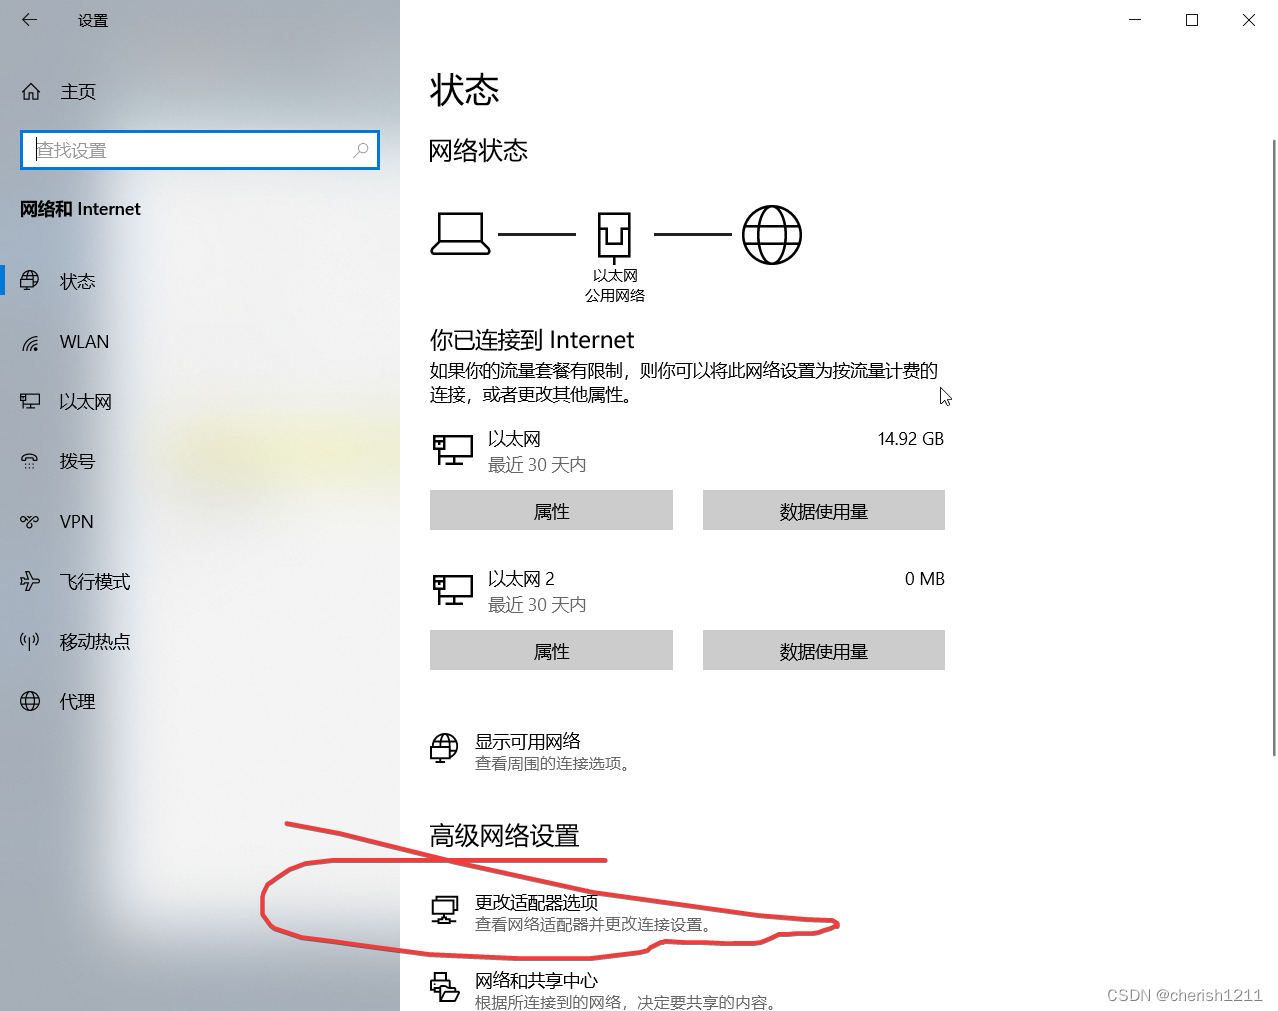Click the 网络状态 heading
The width and height of the screenshot is (1278, 1011).
point(478,151)
